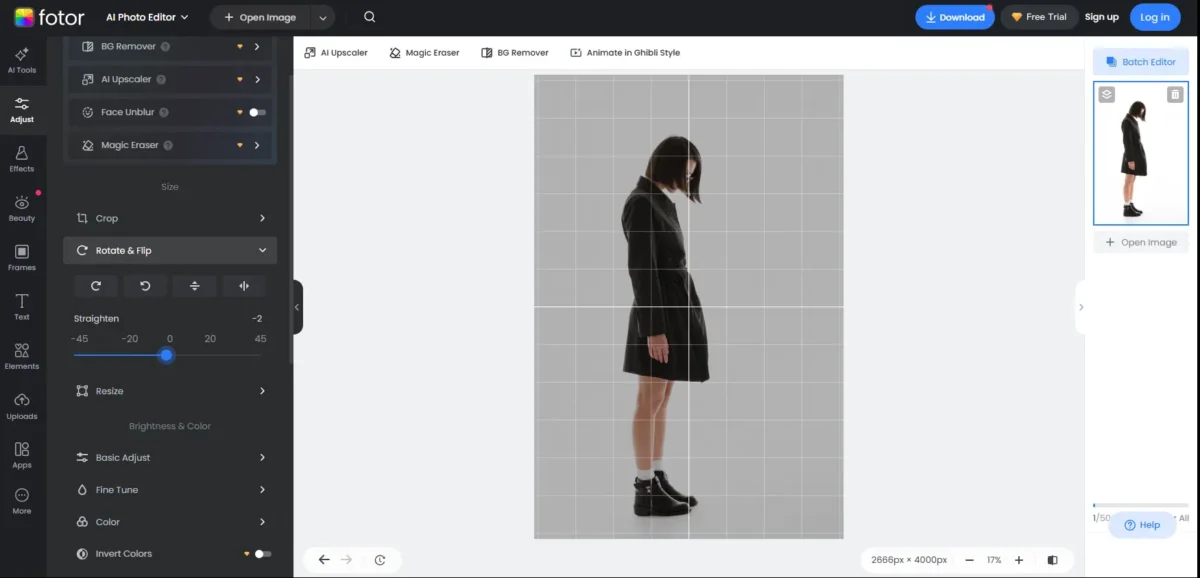Click the Straighten value -2

click(x=257, y=319)
